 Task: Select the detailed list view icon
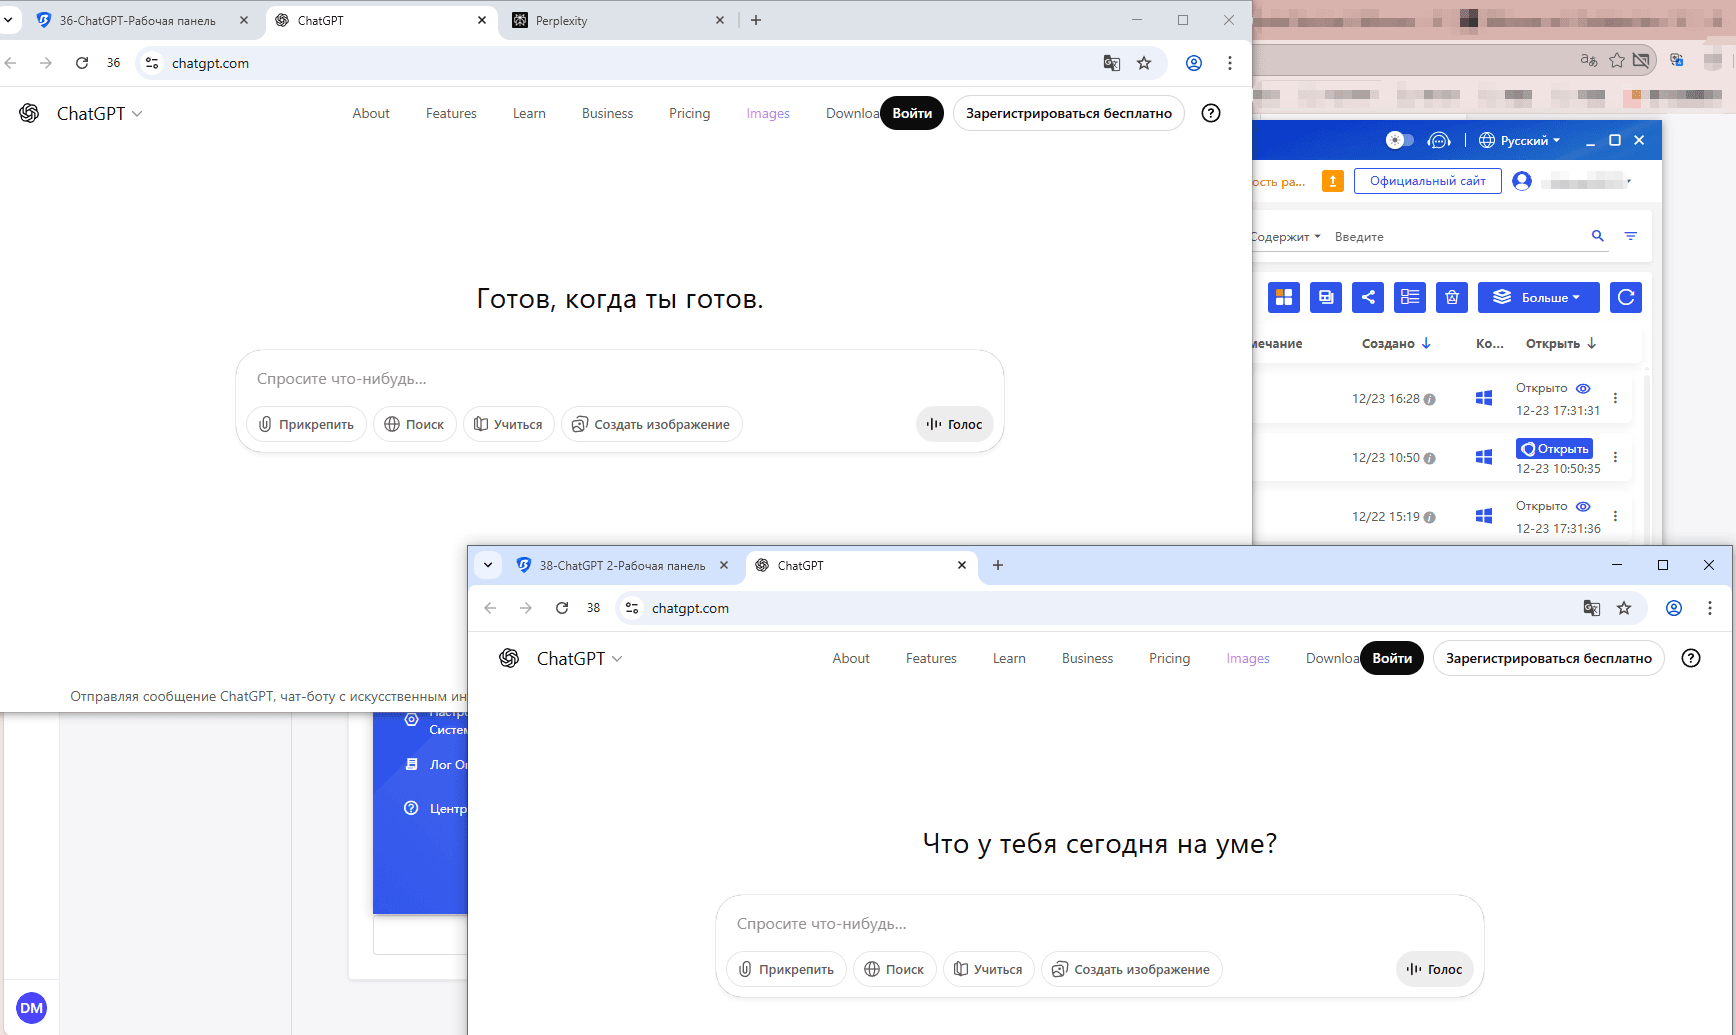1409,297
